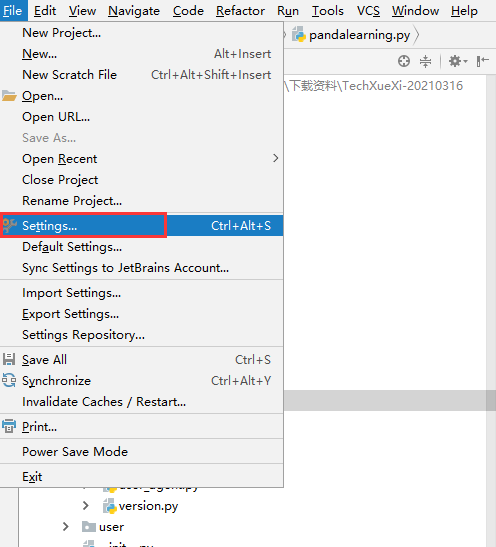Expand the Open Recent submenu arrow
Viewport: 496px width, 547px height.
[276, 158]
